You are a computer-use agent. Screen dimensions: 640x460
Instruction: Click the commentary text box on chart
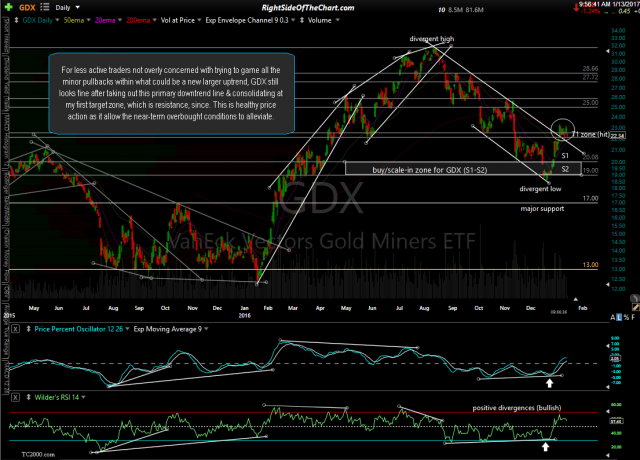[x=171, y=93]
